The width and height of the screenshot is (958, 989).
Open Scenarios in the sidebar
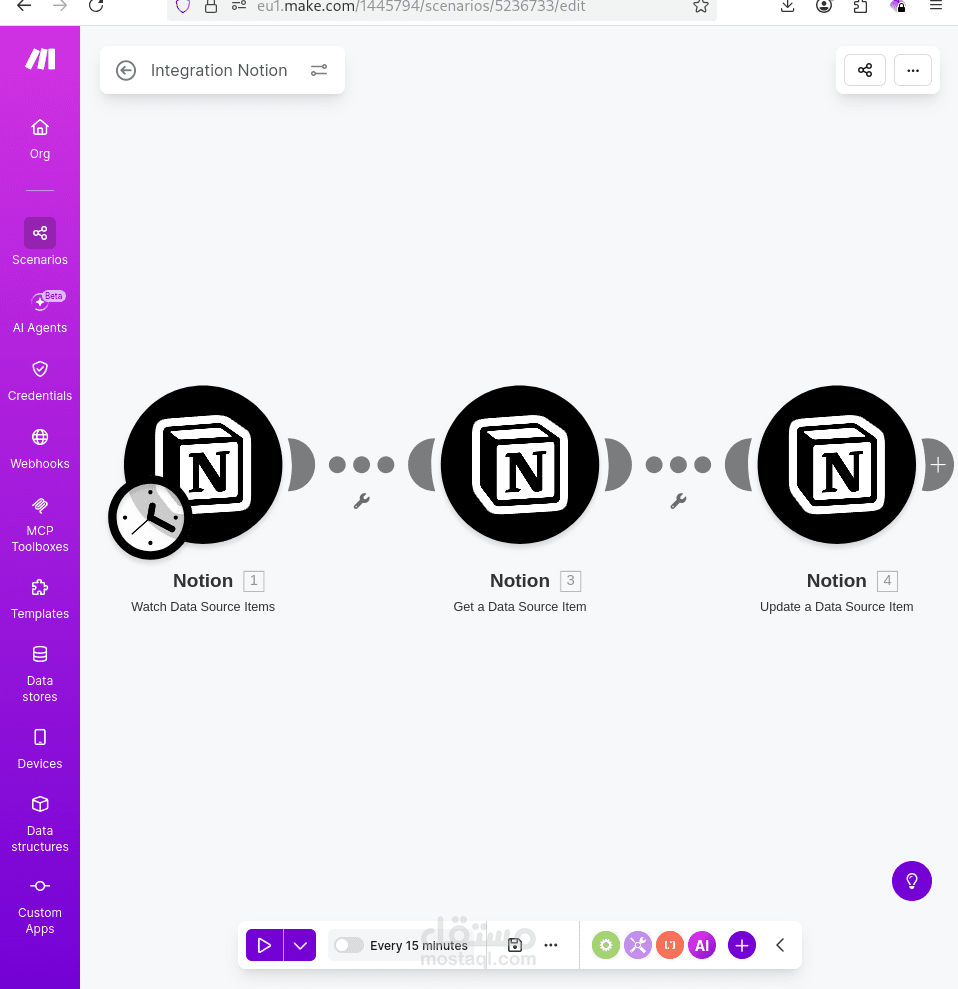click(40, 242)
